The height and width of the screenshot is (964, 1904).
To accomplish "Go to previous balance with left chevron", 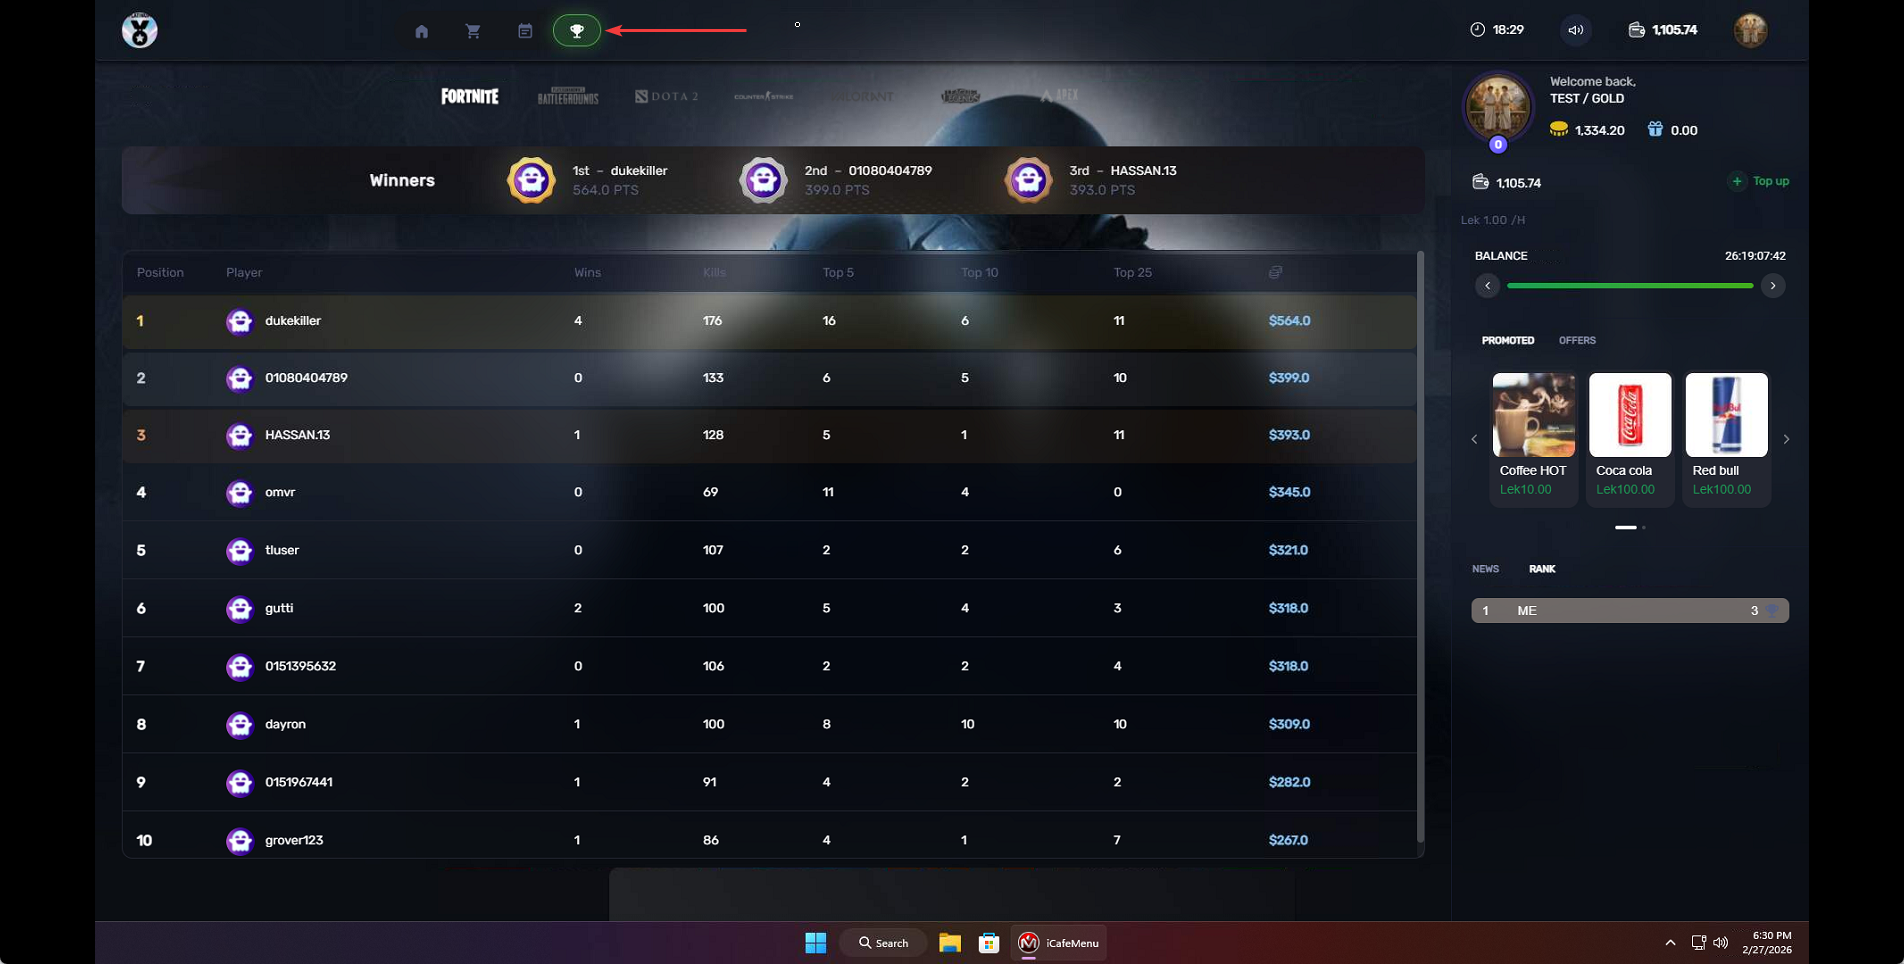I will coord(1488,286).
